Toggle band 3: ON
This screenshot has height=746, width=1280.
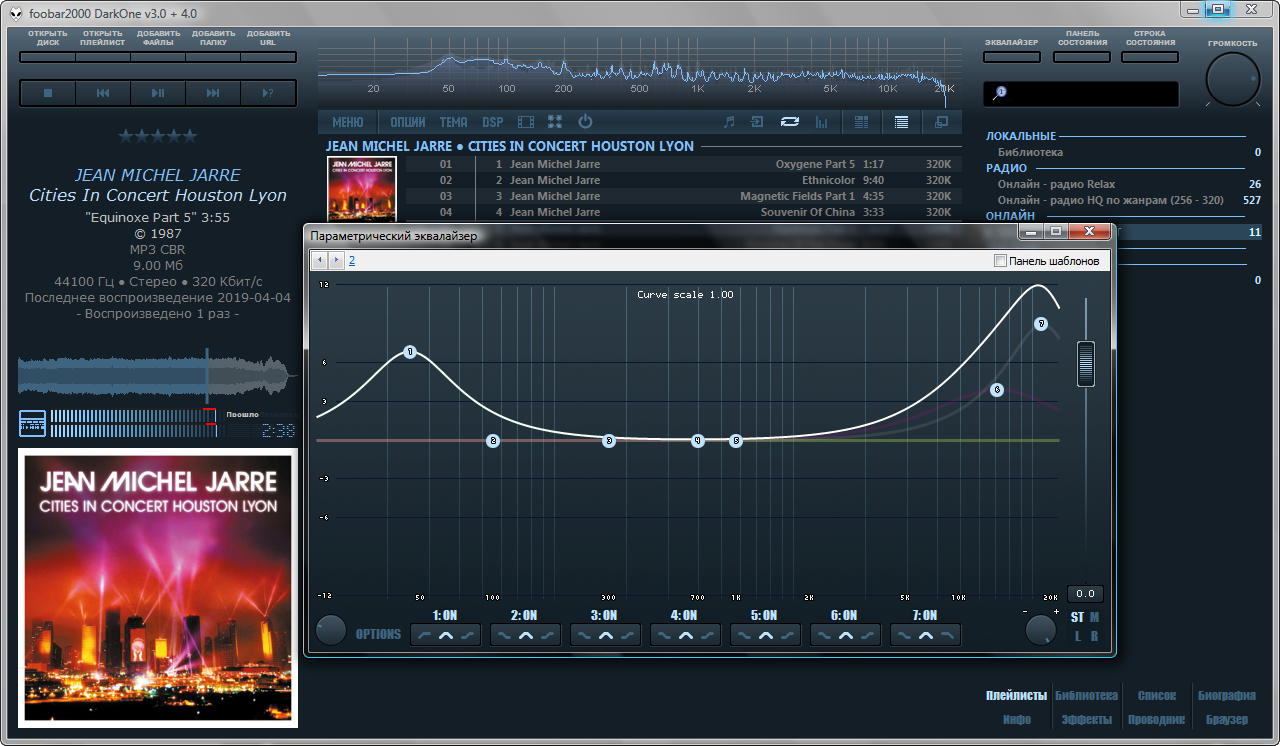point(605,616)
